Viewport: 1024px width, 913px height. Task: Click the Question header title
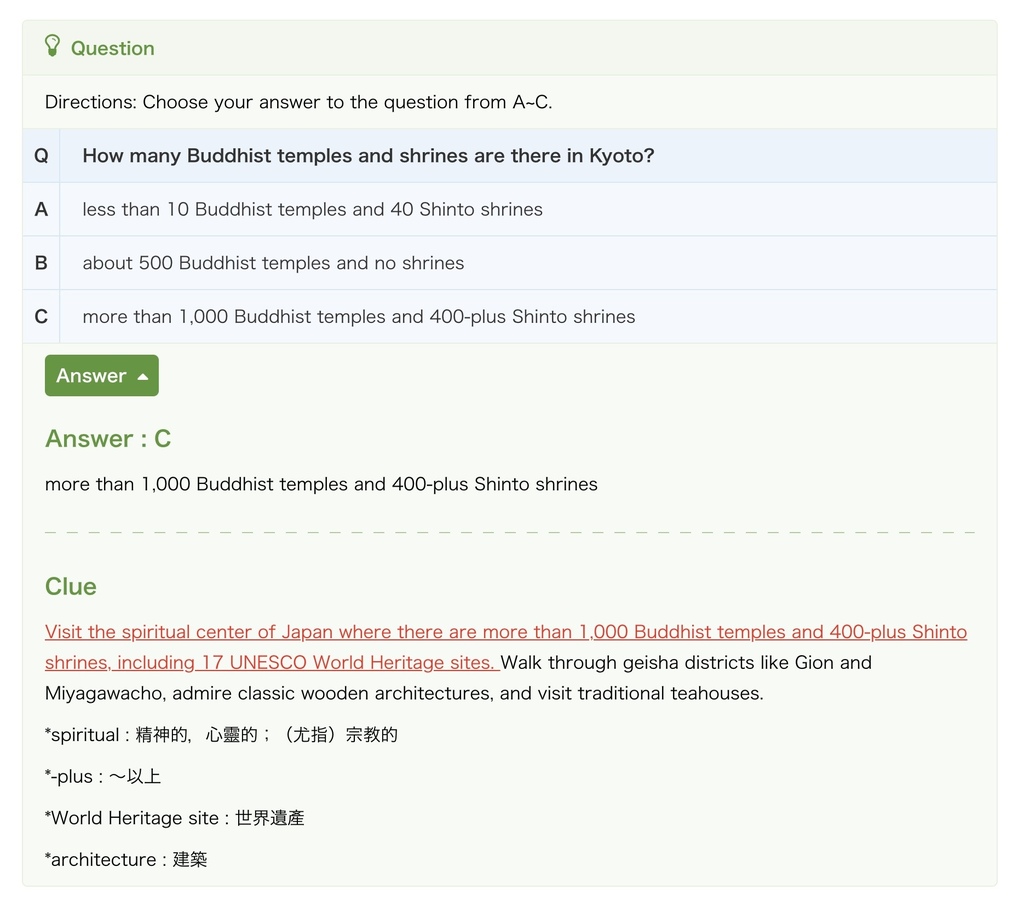coord(112,48)
